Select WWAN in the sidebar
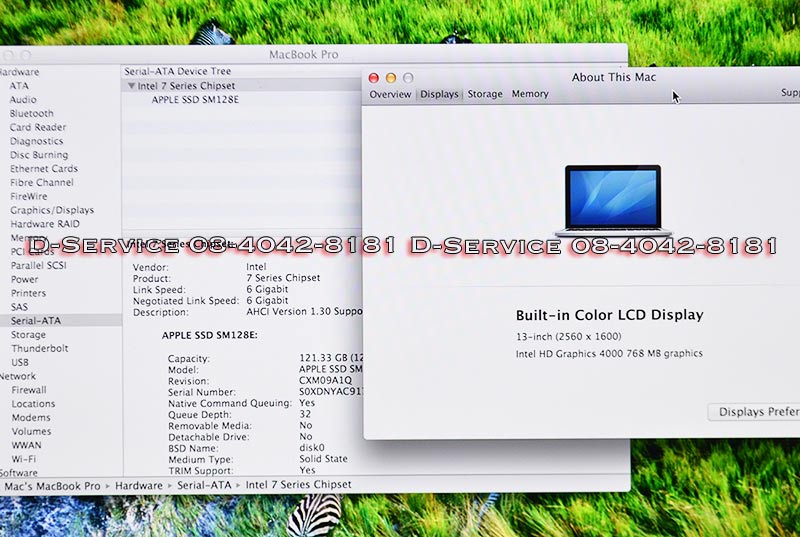 [x=27, y=445]
